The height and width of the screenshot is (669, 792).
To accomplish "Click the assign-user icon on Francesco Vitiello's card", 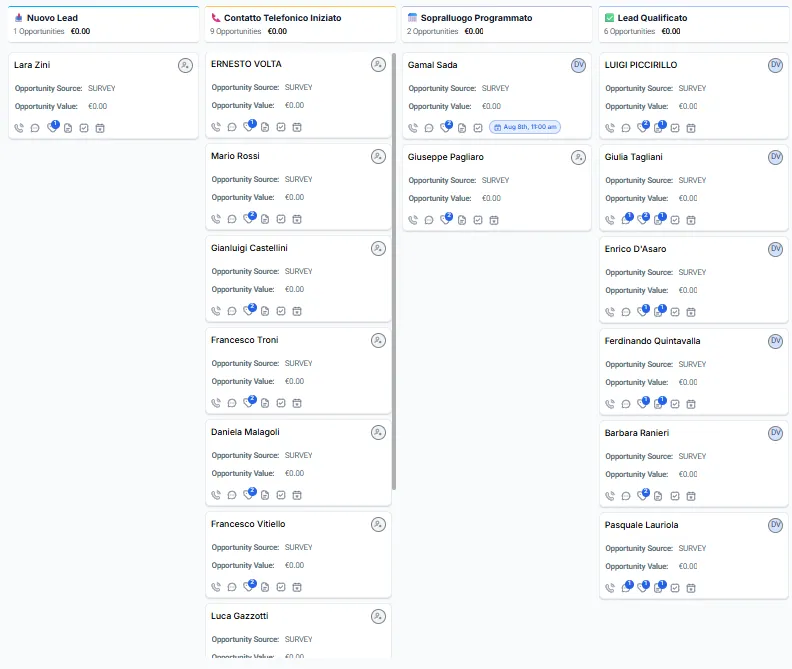I will [x=378, y=524].
